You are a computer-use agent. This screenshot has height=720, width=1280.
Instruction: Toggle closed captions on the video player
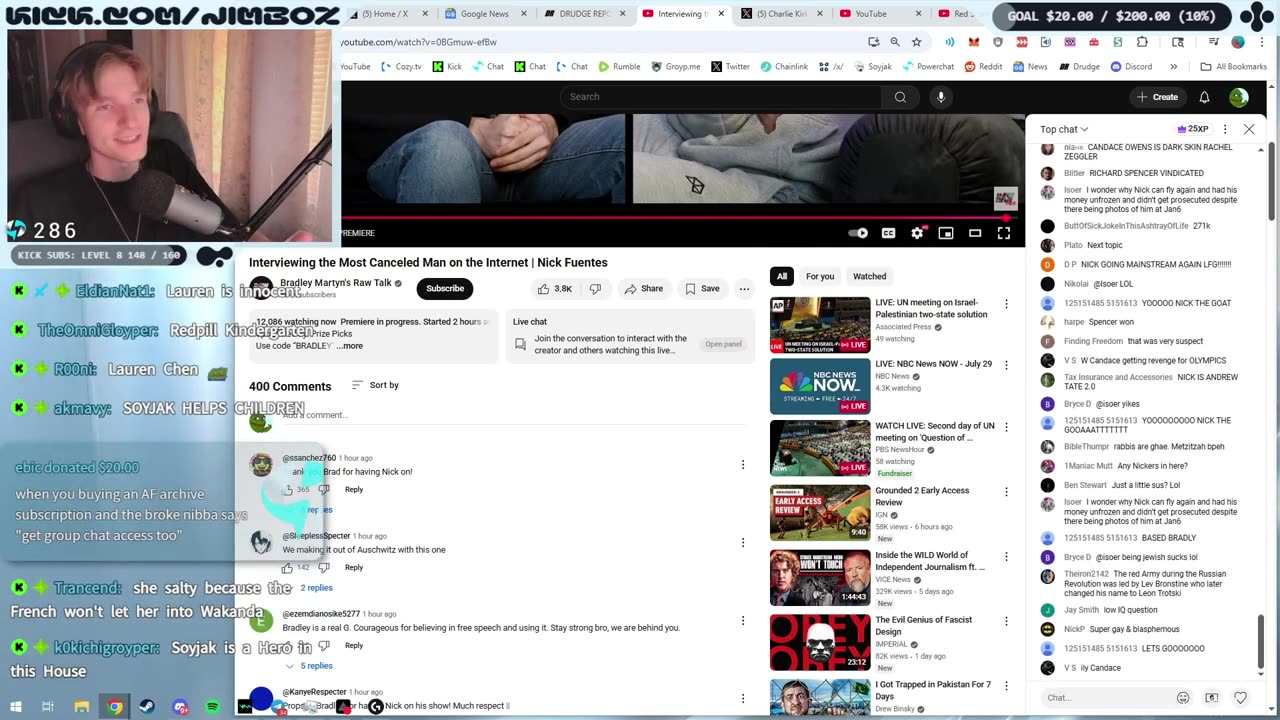[888, 233]
